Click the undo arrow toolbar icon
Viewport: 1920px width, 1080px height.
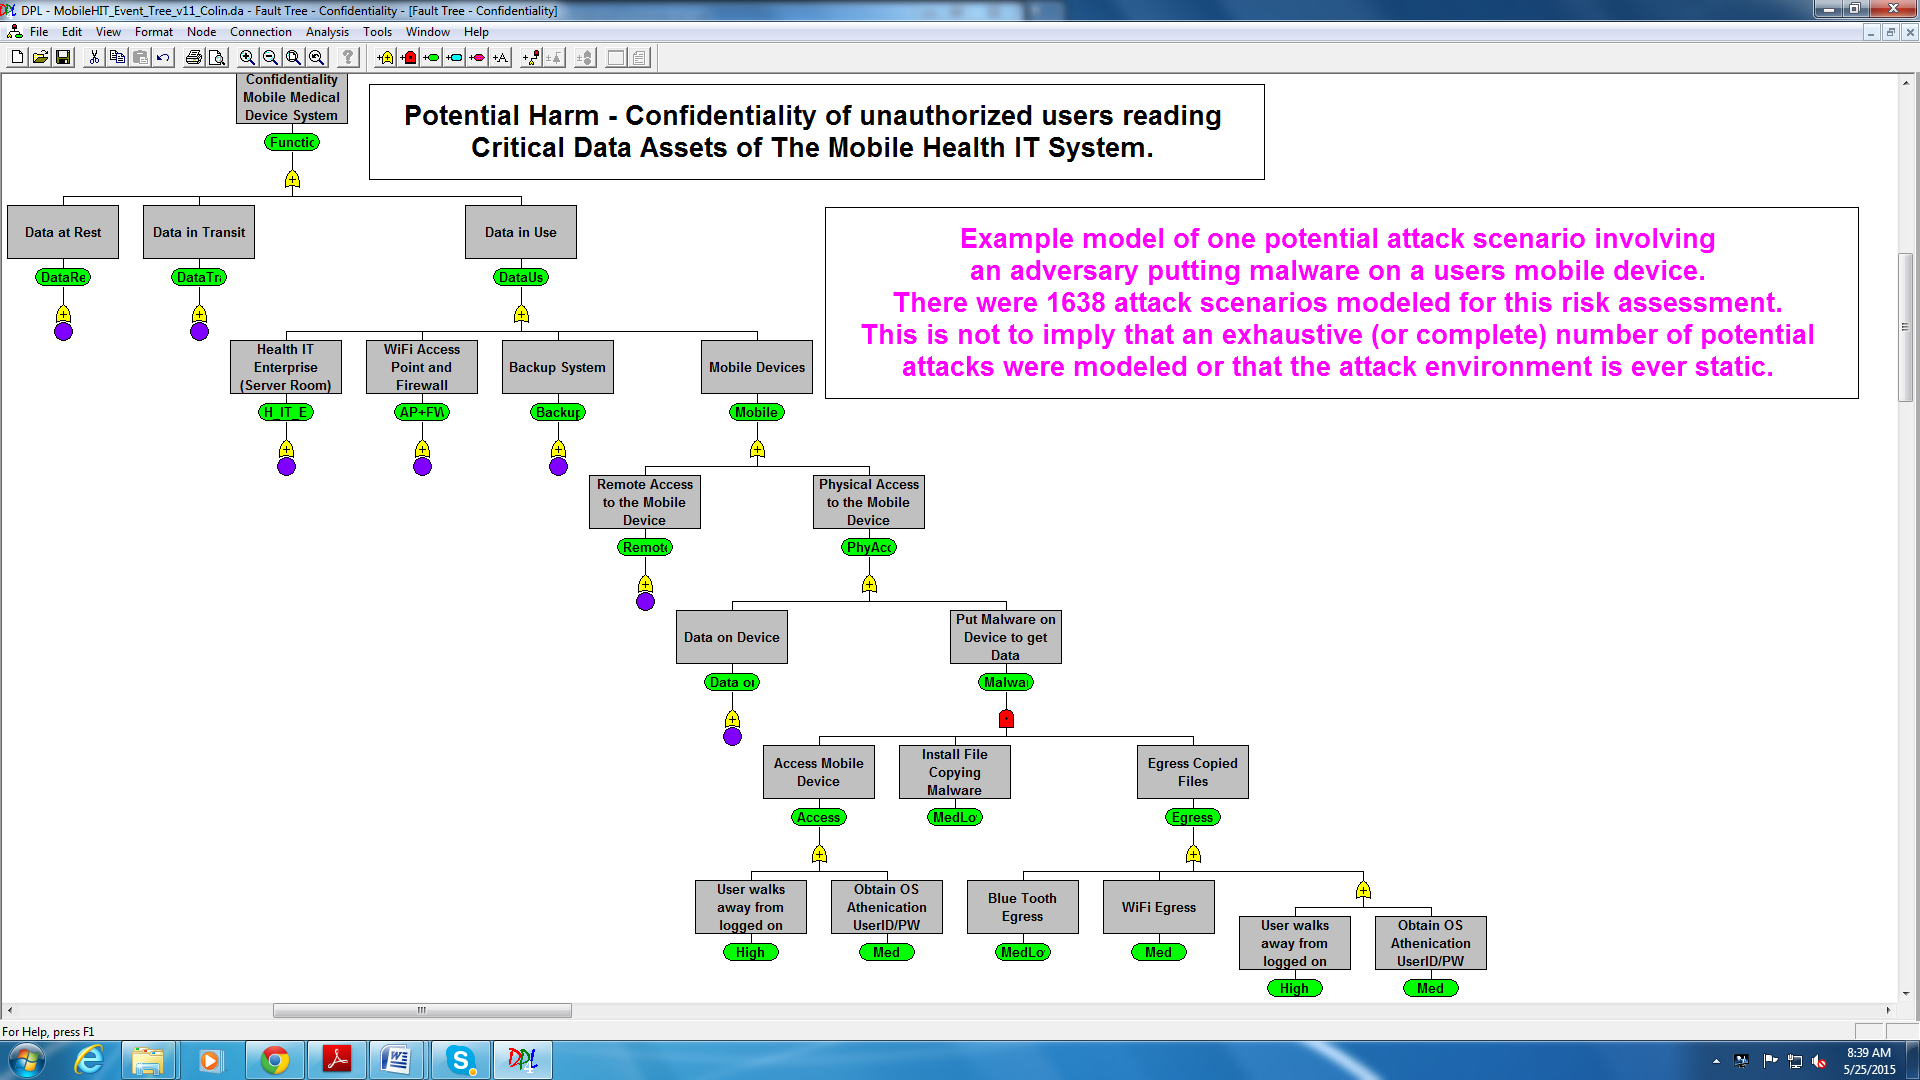pos(163,58)
